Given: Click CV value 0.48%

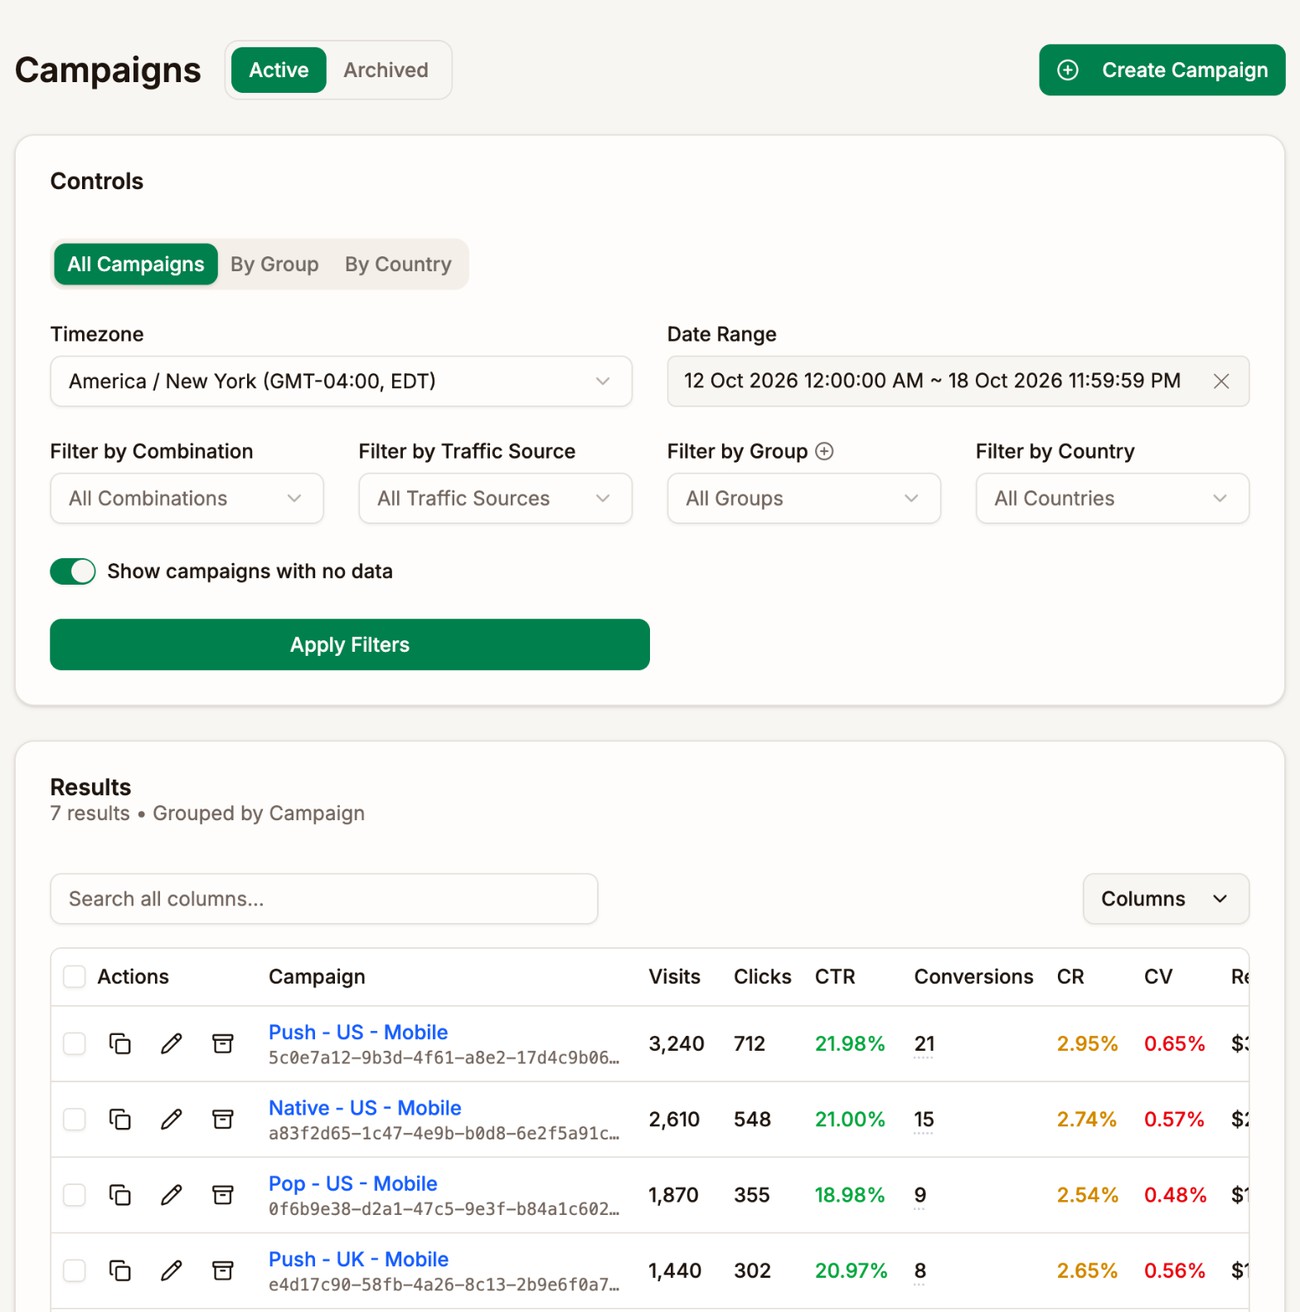Looking at the screenshot, I should tap(1175, 1194).
